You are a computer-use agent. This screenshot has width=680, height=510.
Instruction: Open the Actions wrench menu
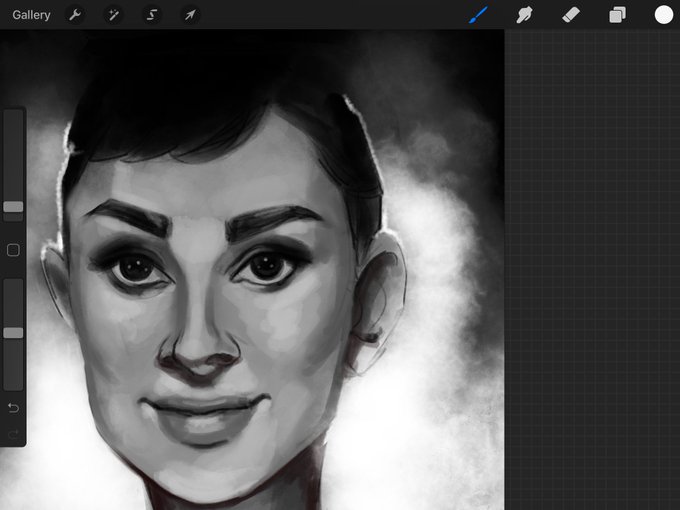coord(75,15)
